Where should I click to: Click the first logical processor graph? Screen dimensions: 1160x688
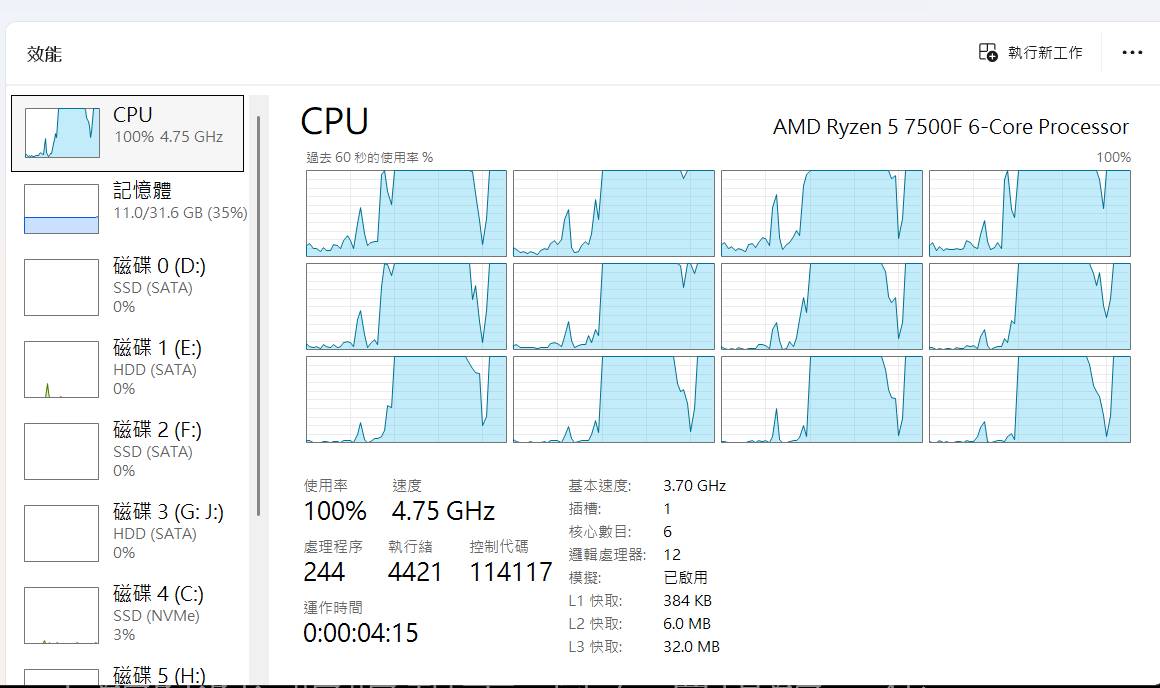tap(406, 213)
